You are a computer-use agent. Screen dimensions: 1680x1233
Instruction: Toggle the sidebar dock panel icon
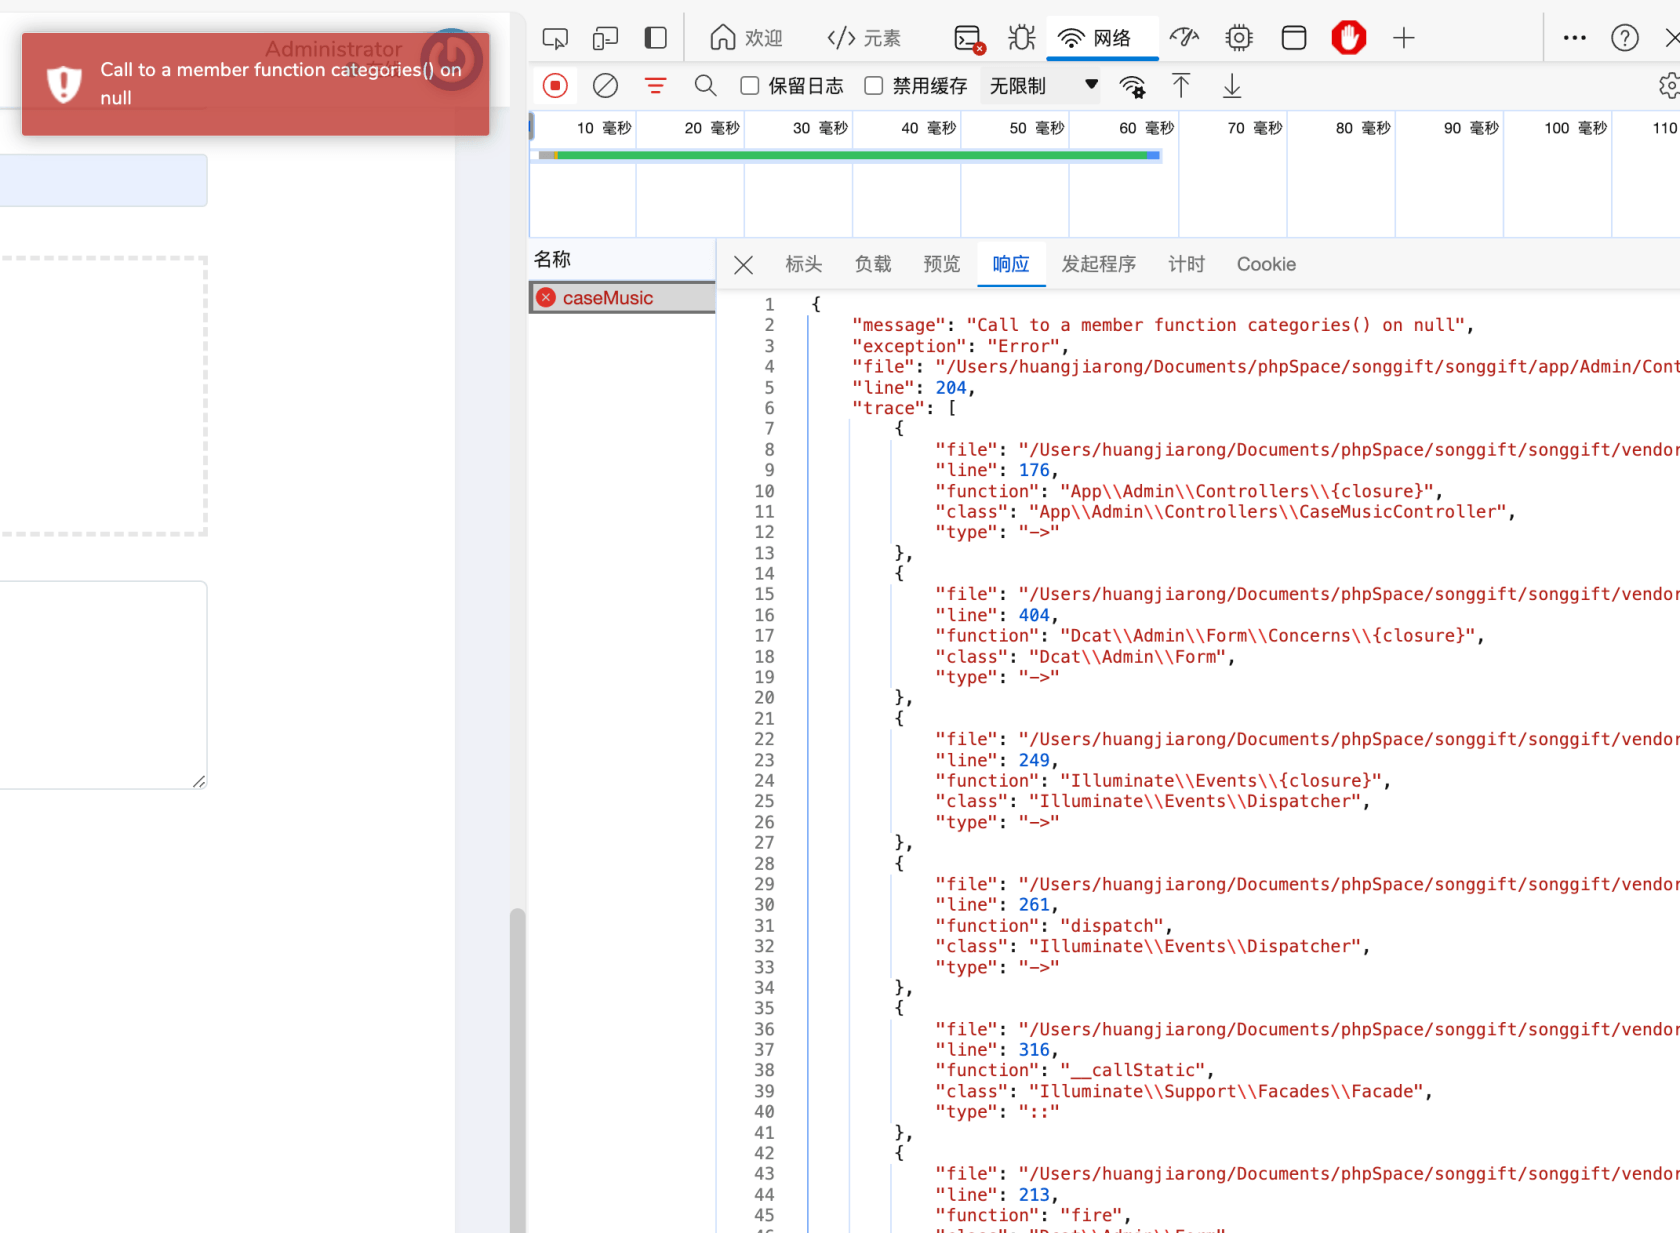pos(655,38)
